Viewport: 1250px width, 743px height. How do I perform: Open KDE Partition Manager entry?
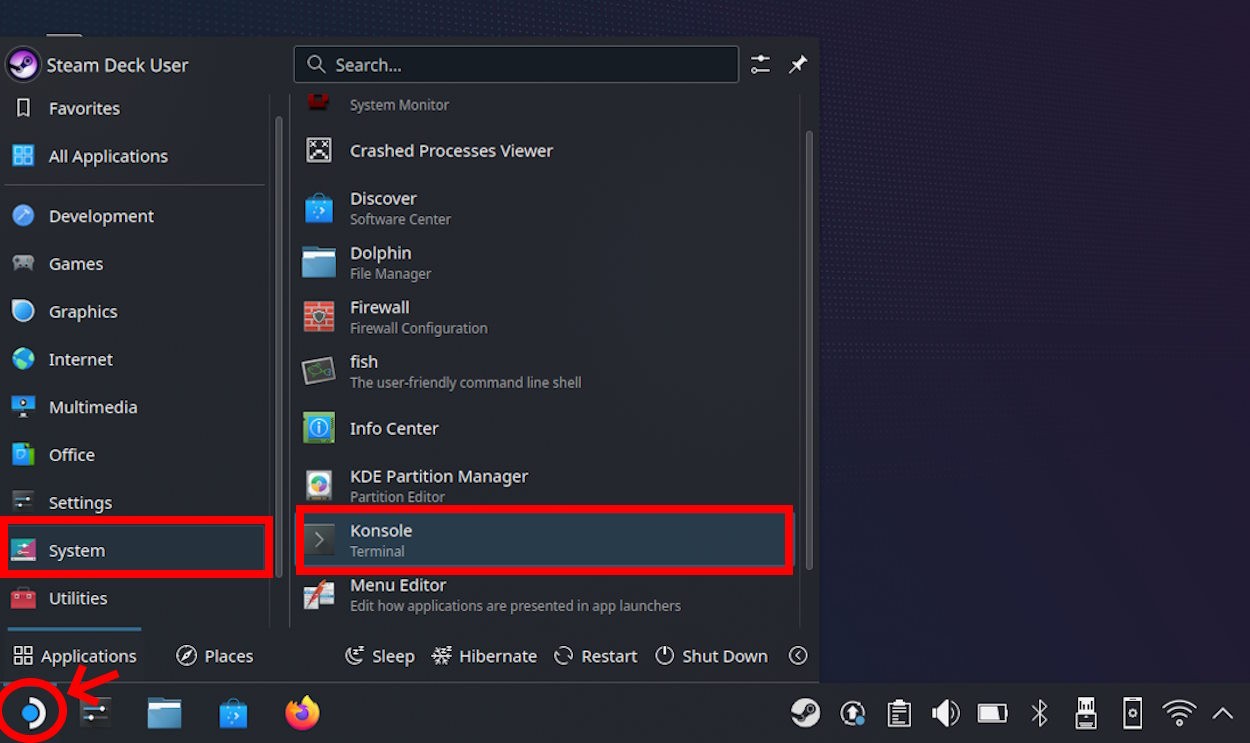click(545, 485)
